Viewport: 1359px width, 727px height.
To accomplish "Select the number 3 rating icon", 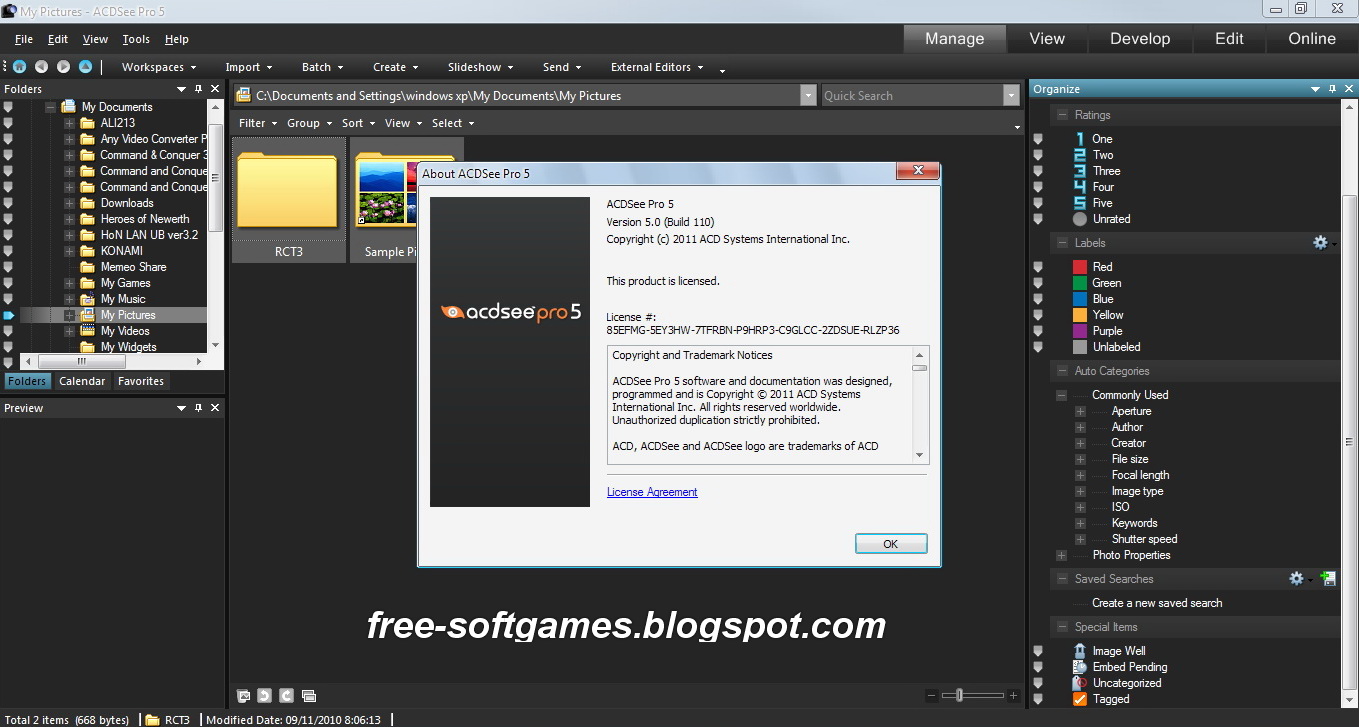I will 1080,171.
